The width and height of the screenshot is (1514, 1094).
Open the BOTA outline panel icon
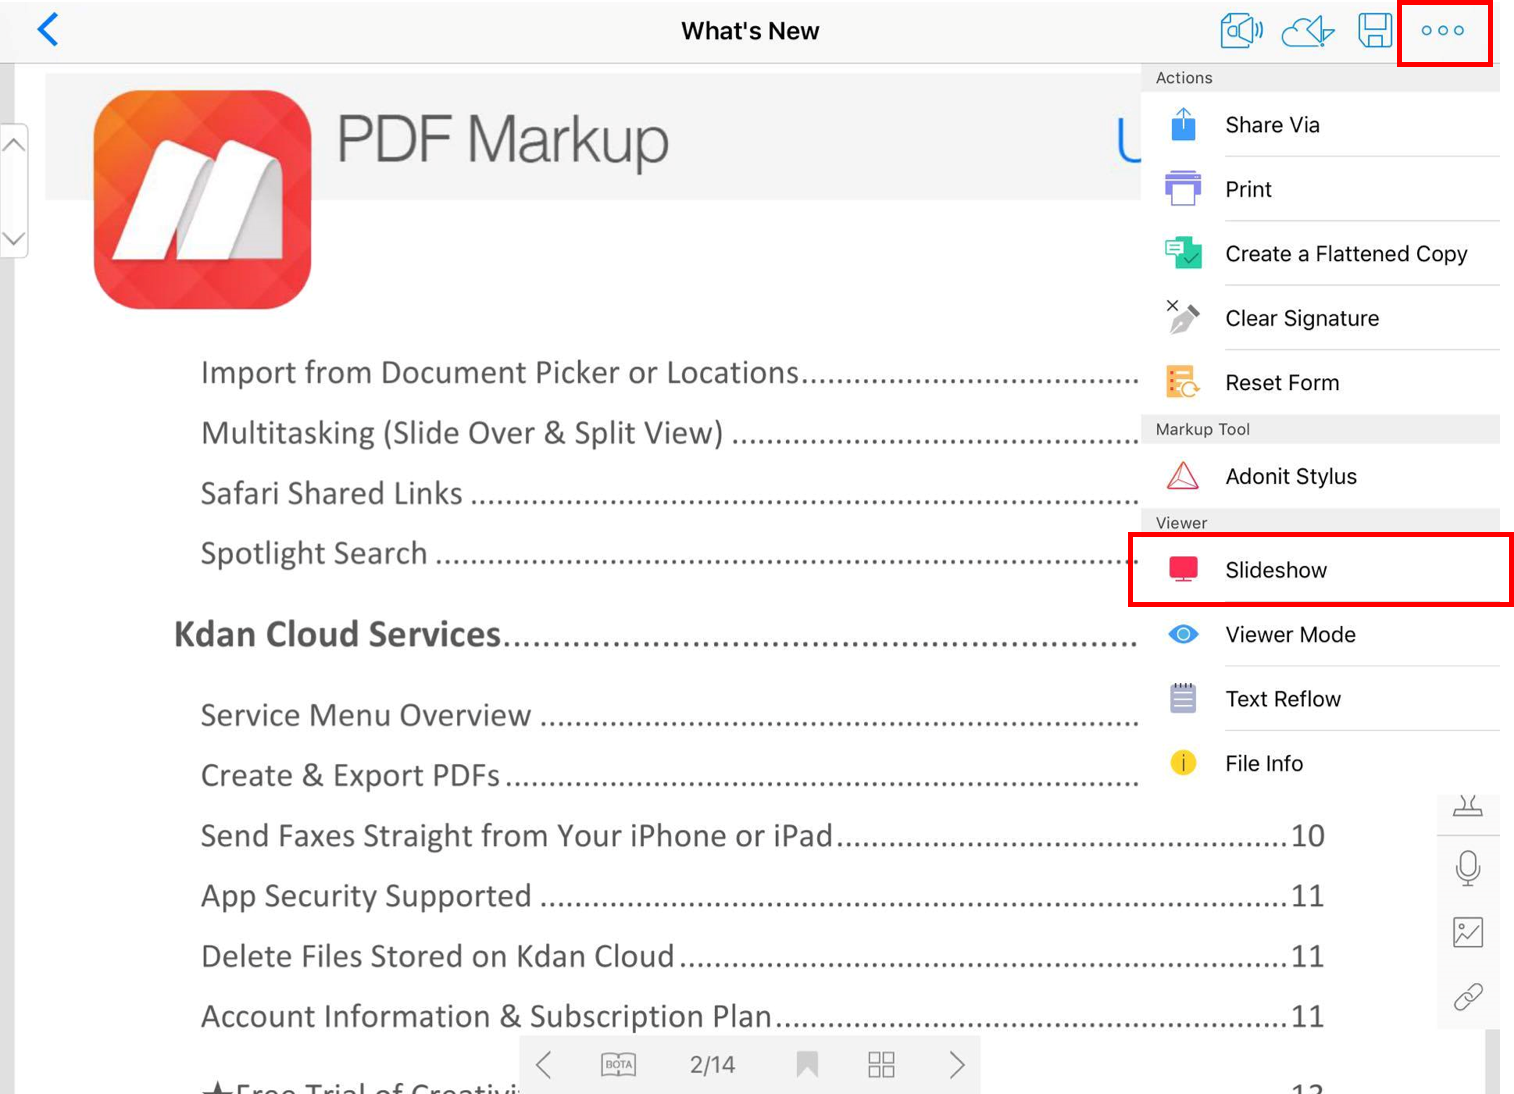(x=619, y=1064)
